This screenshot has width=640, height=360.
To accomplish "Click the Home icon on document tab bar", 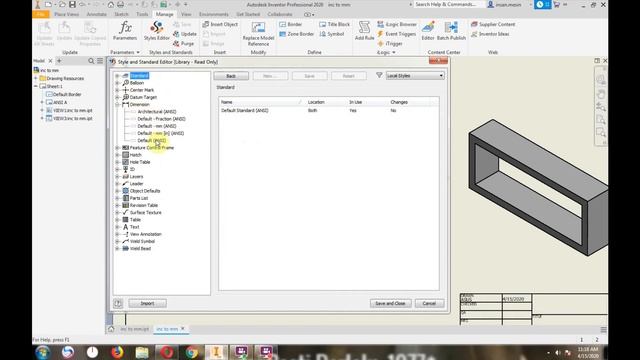I will [x=111, y=329].
